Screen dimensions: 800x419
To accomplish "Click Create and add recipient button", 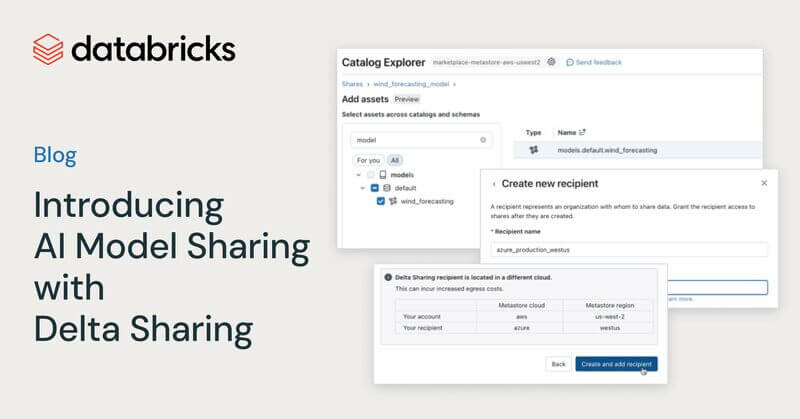I will point(616,364).
